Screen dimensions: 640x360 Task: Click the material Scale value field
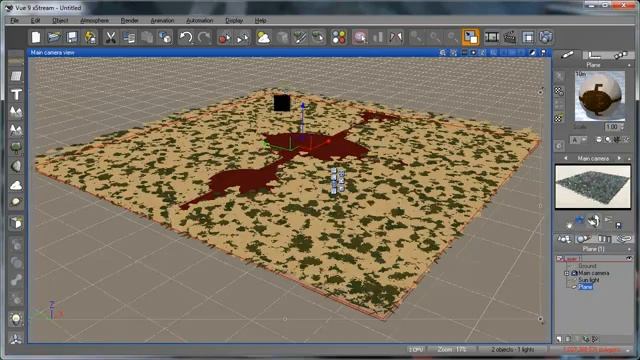[611, 127]
